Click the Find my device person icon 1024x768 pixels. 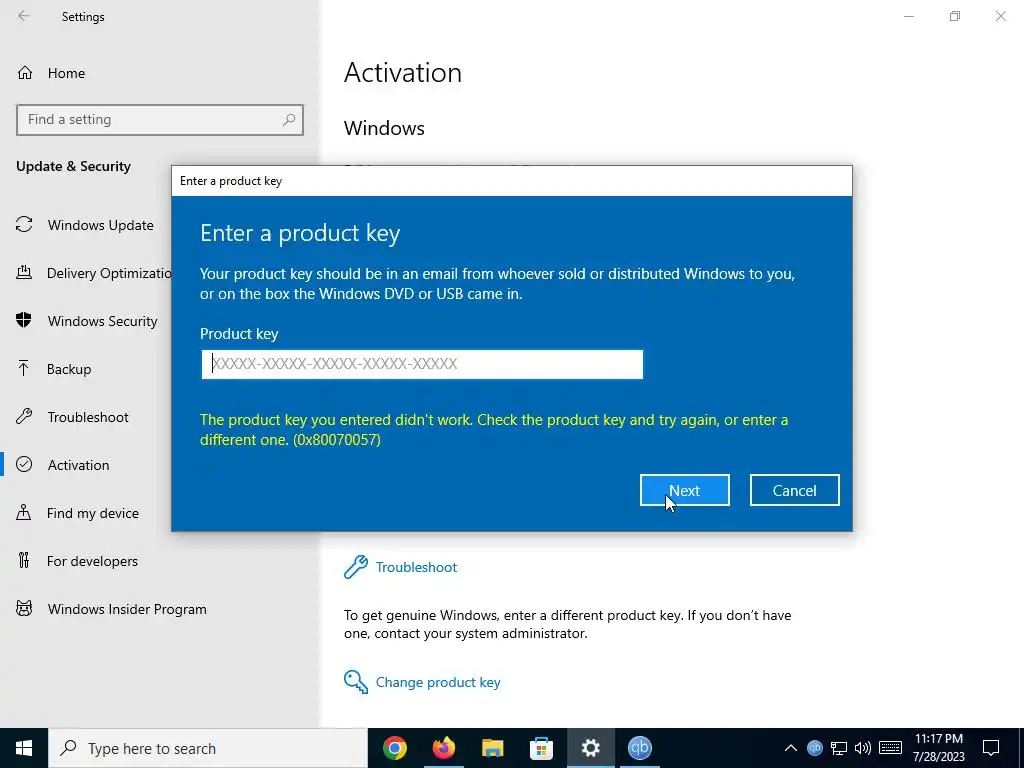pyautogui.click(x=24, y=512)
